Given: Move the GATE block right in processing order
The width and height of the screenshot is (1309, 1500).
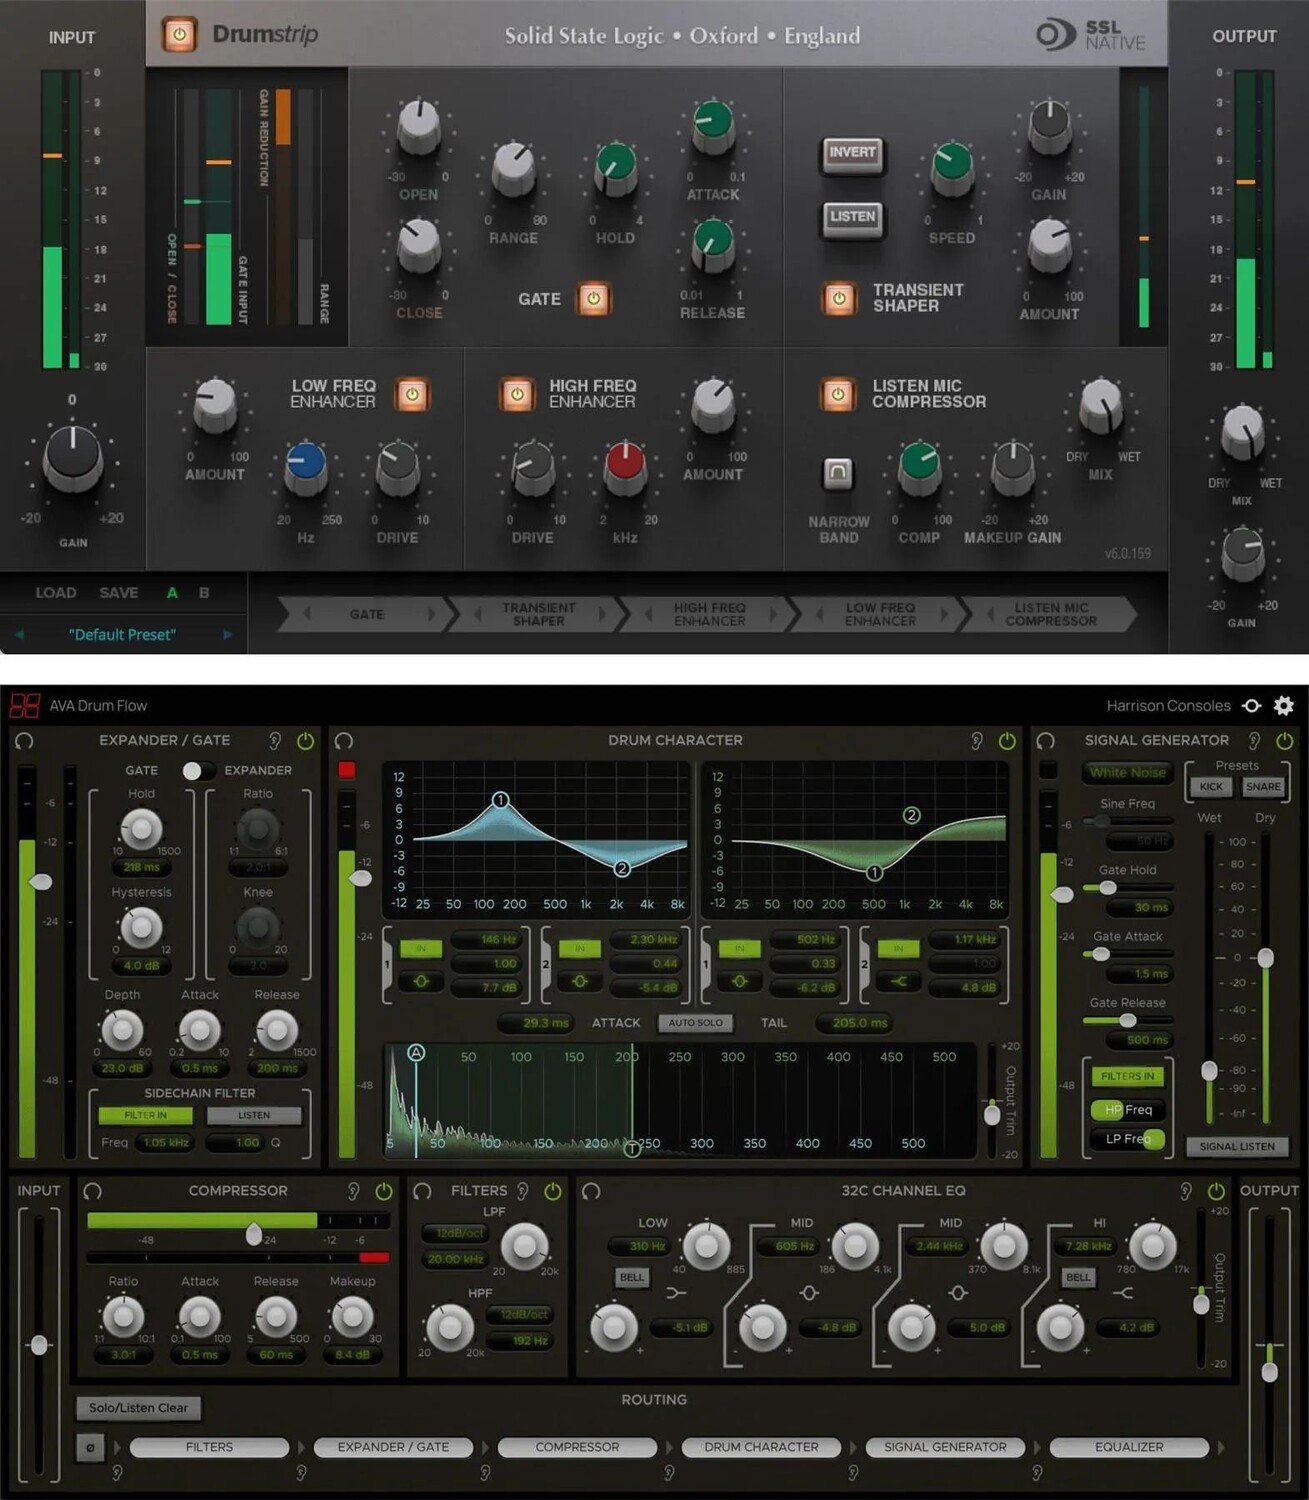Looking at the screenshot, I should pos(432,614).
